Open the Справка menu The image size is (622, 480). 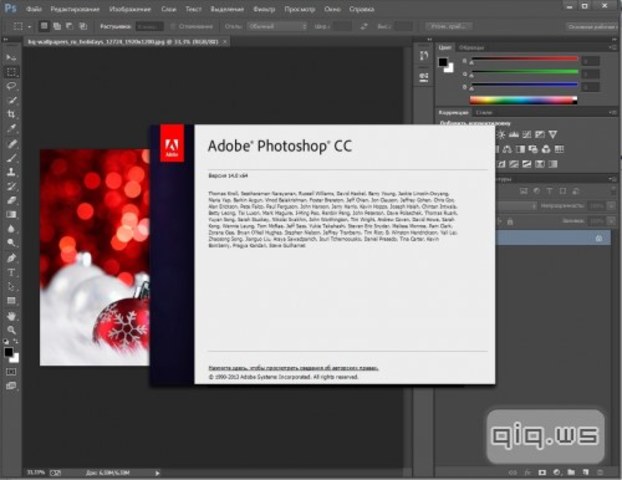click(361, 9)
